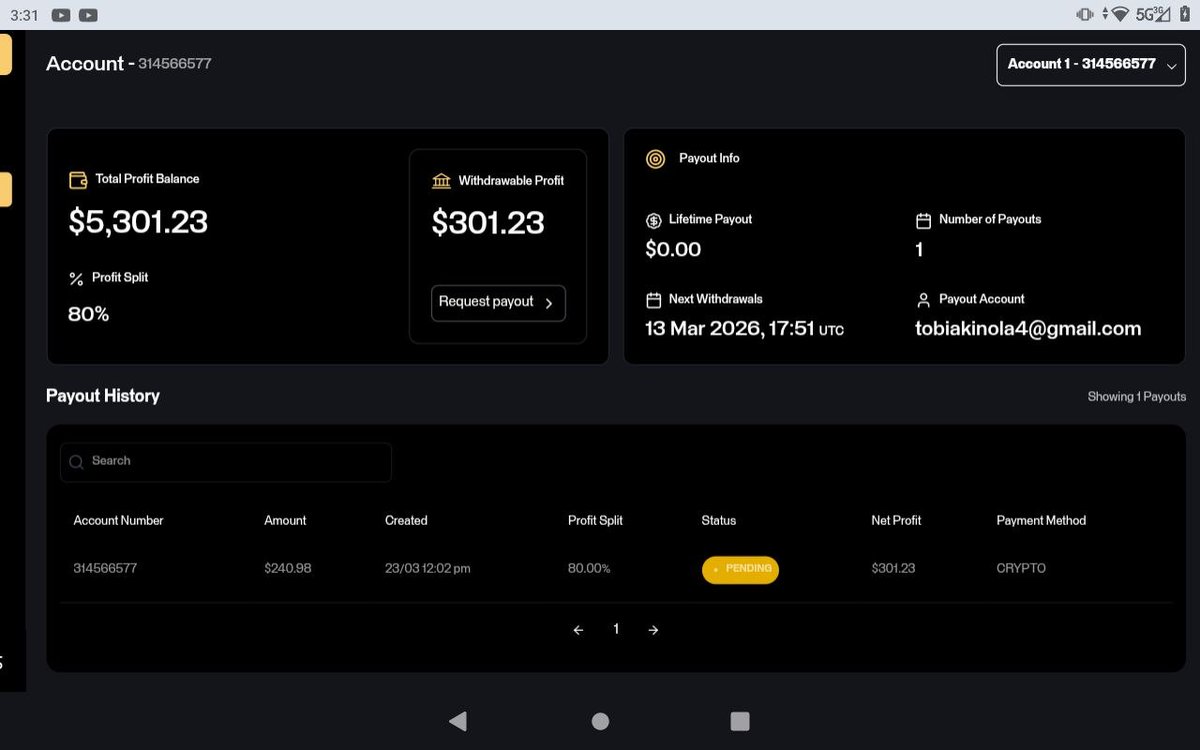
Task: Click the Showing 1 Payouts text
Action: (1137, 397)
